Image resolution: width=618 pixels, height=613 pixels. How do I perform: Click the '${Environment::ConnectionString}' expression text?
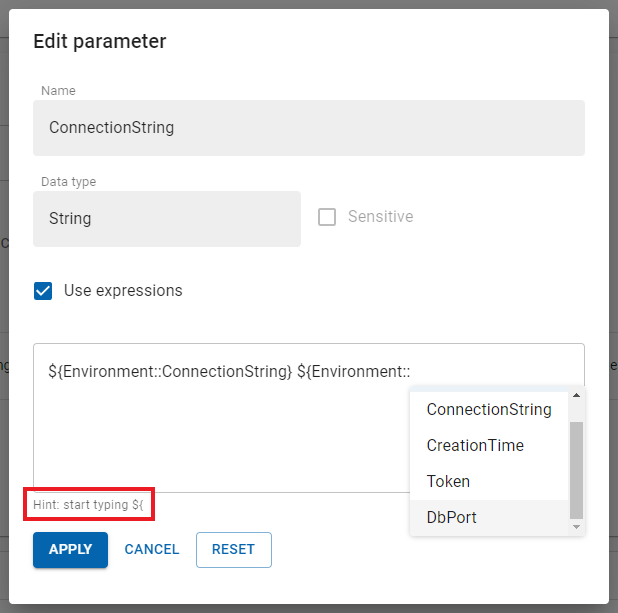pos(170,372)
